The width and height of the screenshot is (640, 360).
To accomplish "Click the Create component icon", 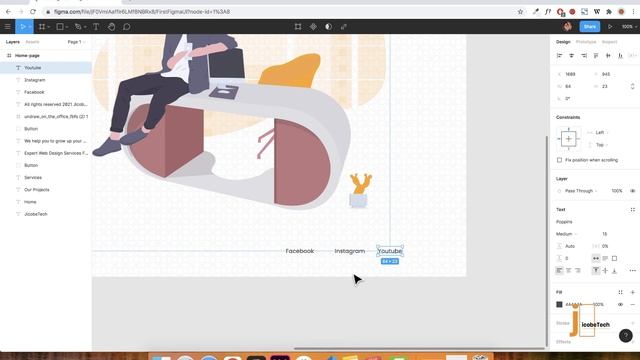I will point(313,27).
